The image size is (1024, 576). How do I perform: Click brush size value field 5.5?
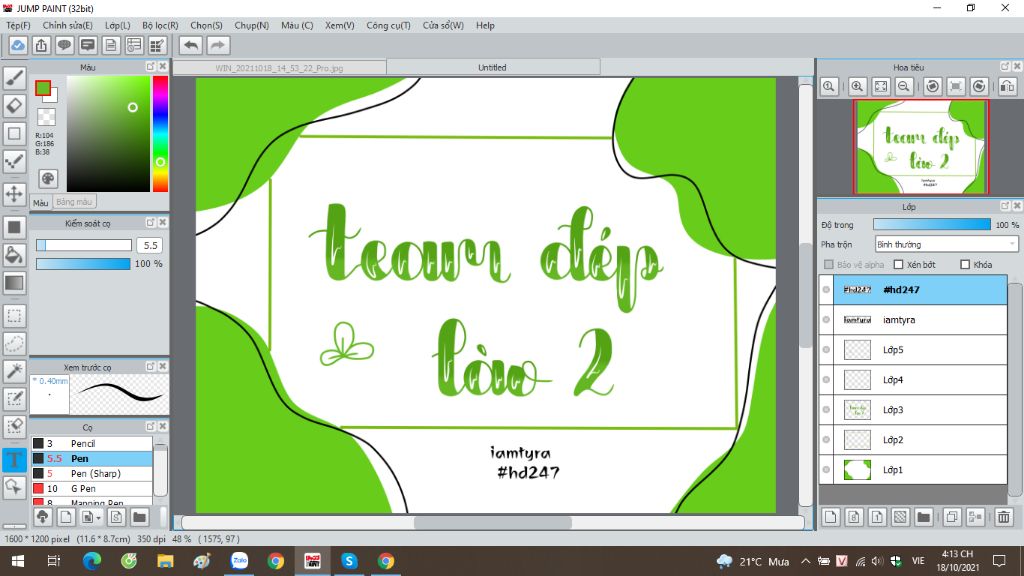150,245
